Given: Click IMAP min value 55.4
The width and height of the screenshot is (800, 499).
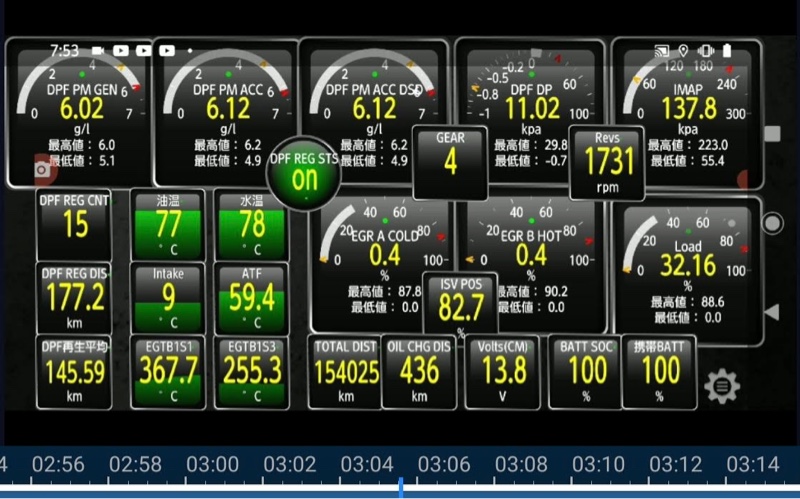Looking at the screenshot, I should [713, 161].
